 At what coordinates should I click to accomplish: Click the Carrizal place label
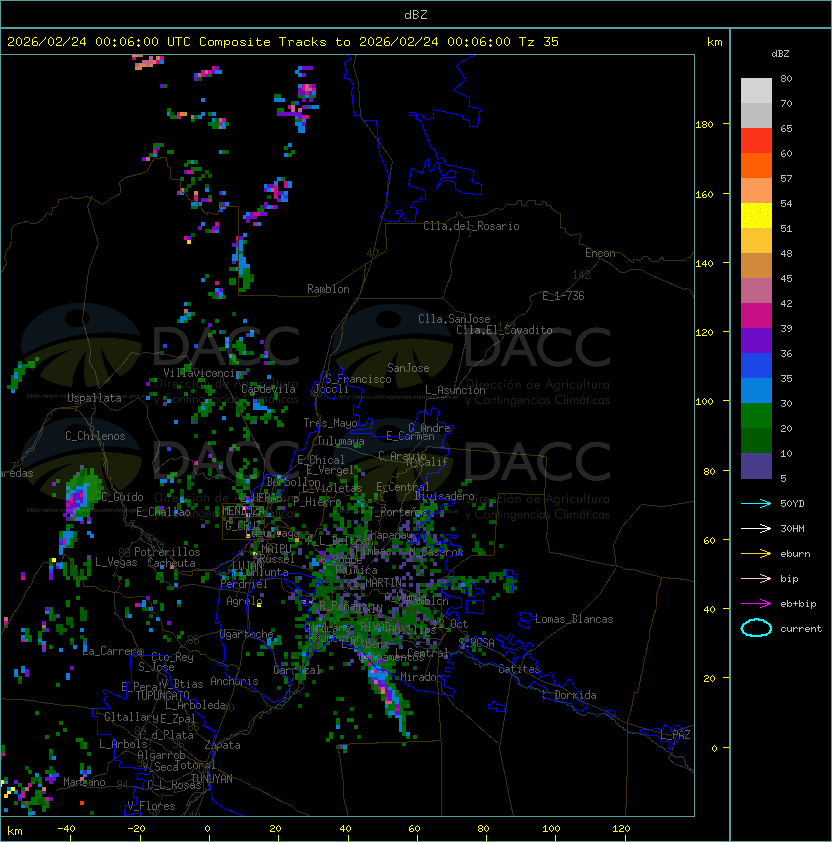(x=296, y=670)
